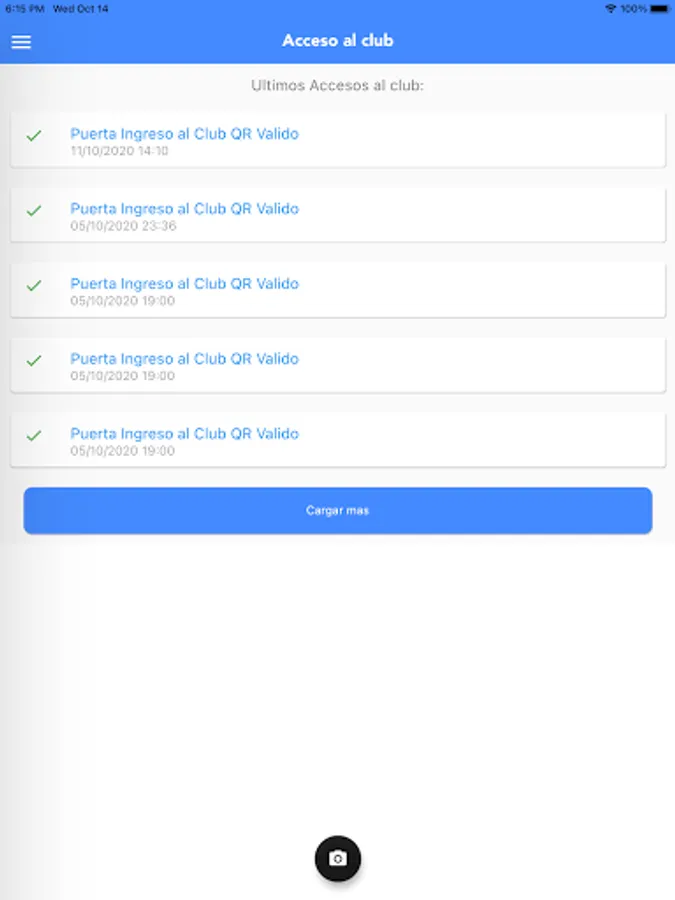The image size is (675, 900).
Task: Tap the battery indicator icon
Action: [658, 8]
